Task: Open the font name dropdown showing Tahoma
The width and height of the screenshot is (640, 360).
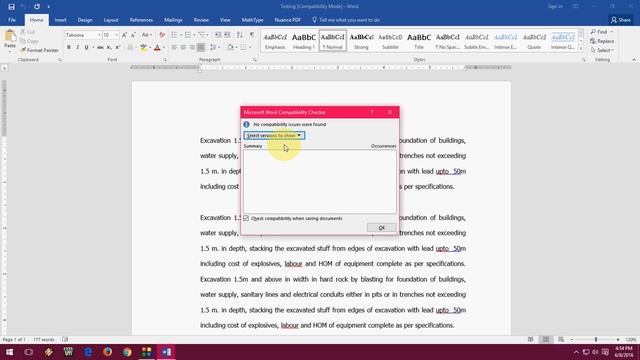Action: (99, 36)
